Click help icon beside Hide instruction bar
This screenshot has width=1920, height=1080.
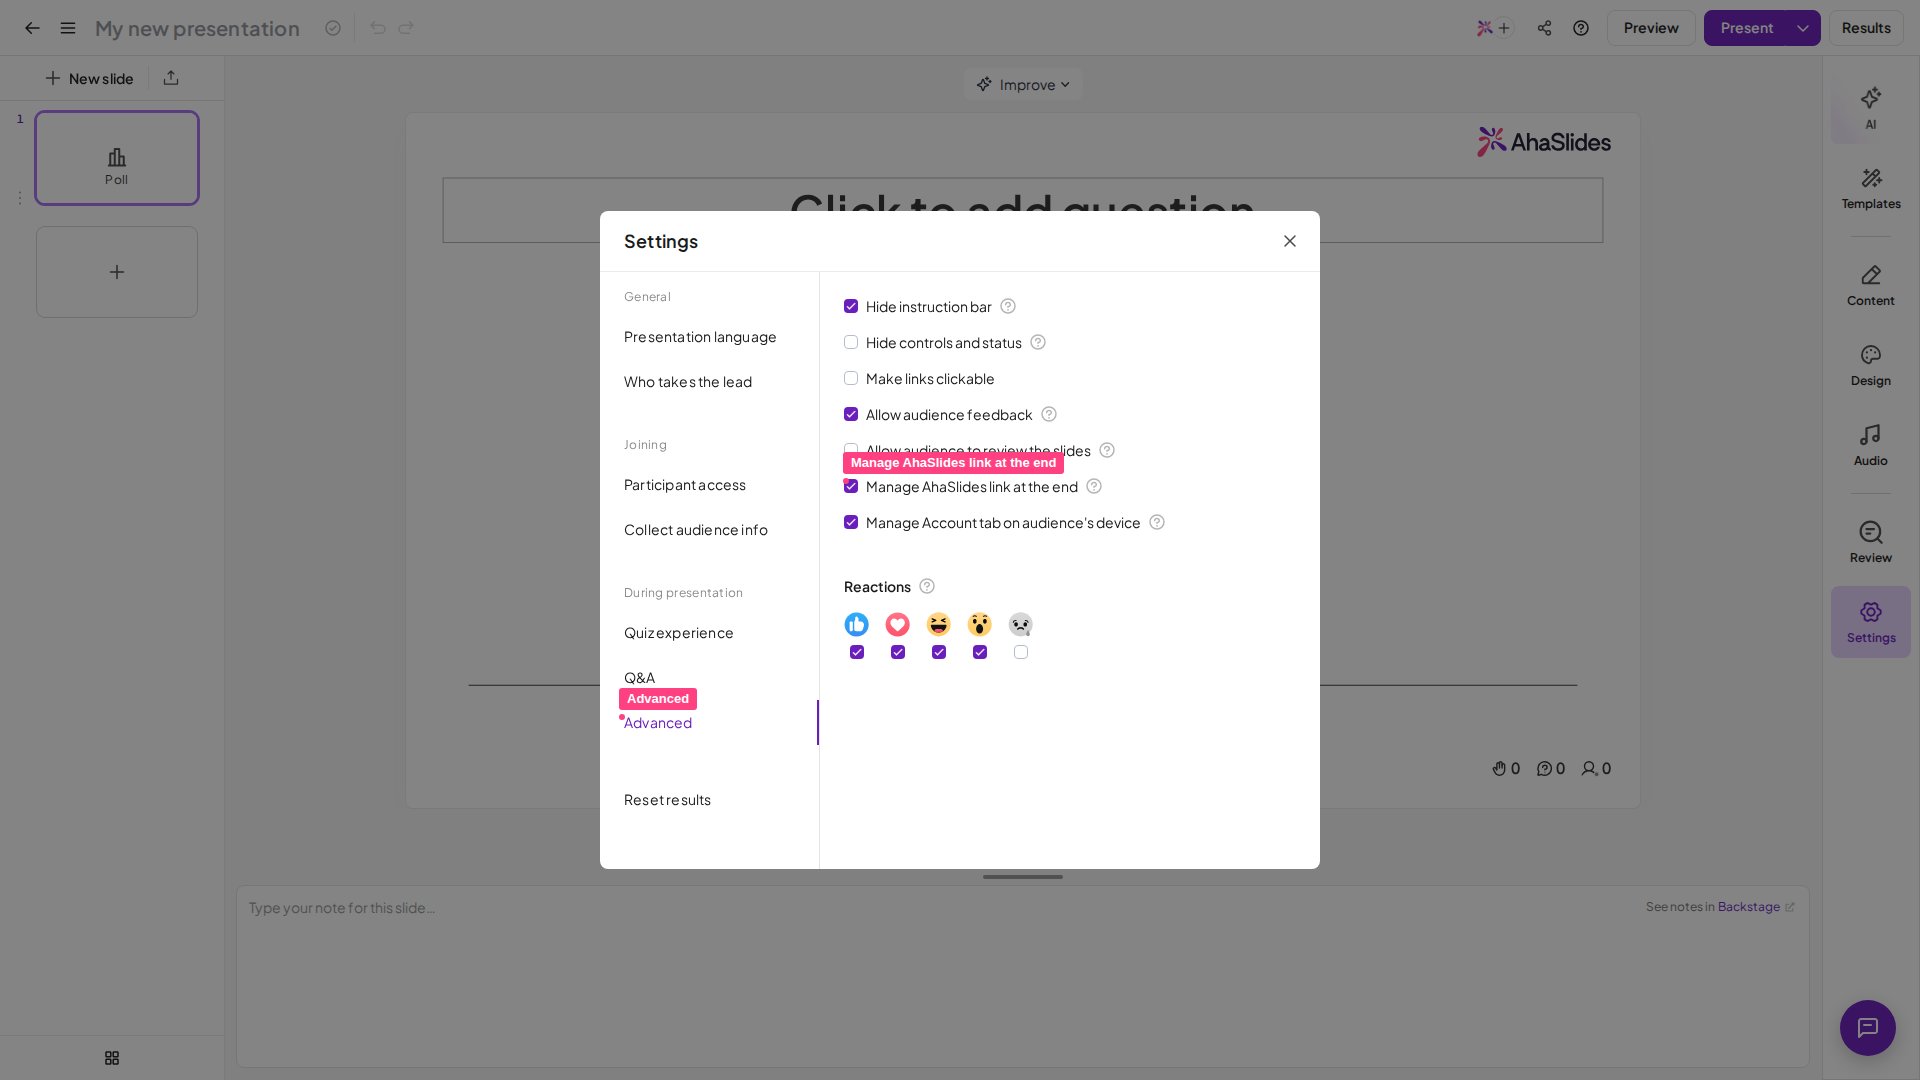point(1008,307)
